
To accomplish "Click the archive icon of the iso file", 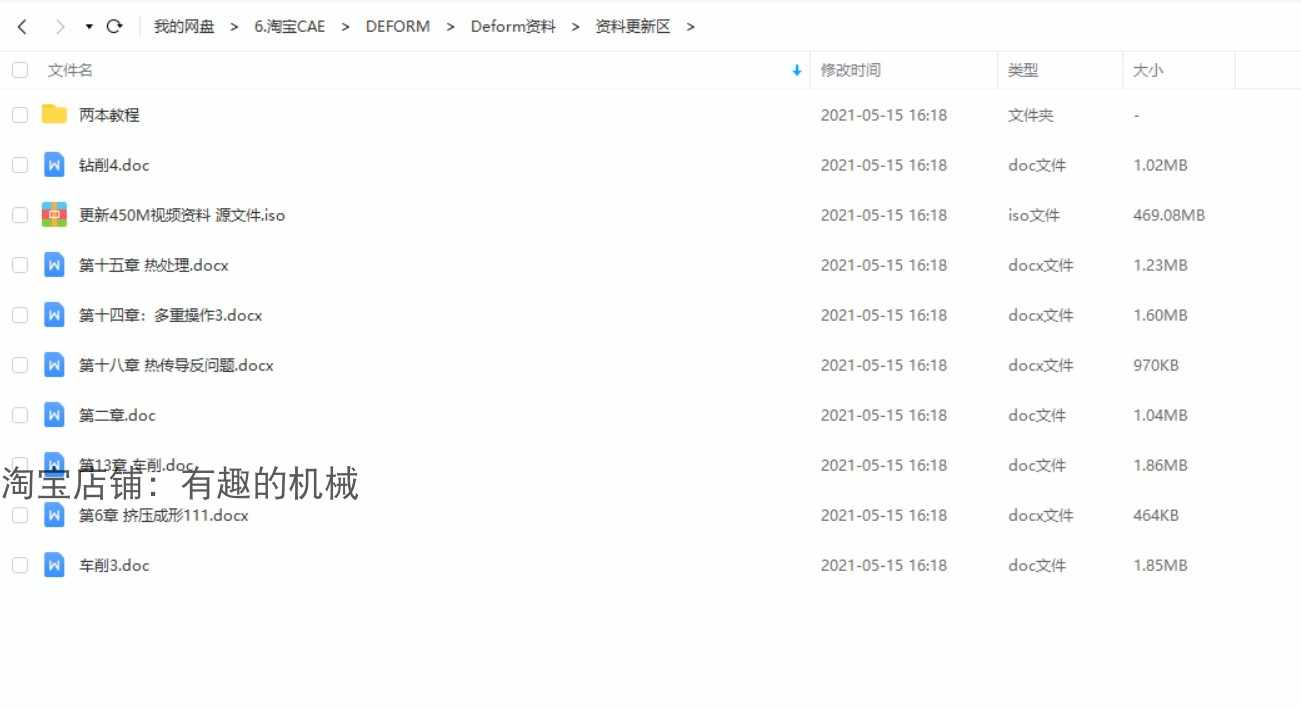I will click(54, 215).
